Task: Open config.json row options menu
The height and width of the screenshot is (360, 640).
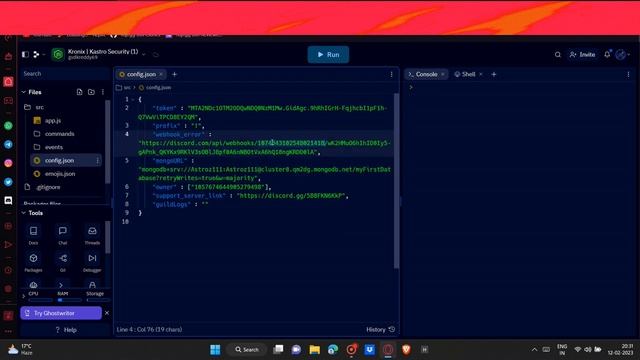Action: click(x=97, y=160)
